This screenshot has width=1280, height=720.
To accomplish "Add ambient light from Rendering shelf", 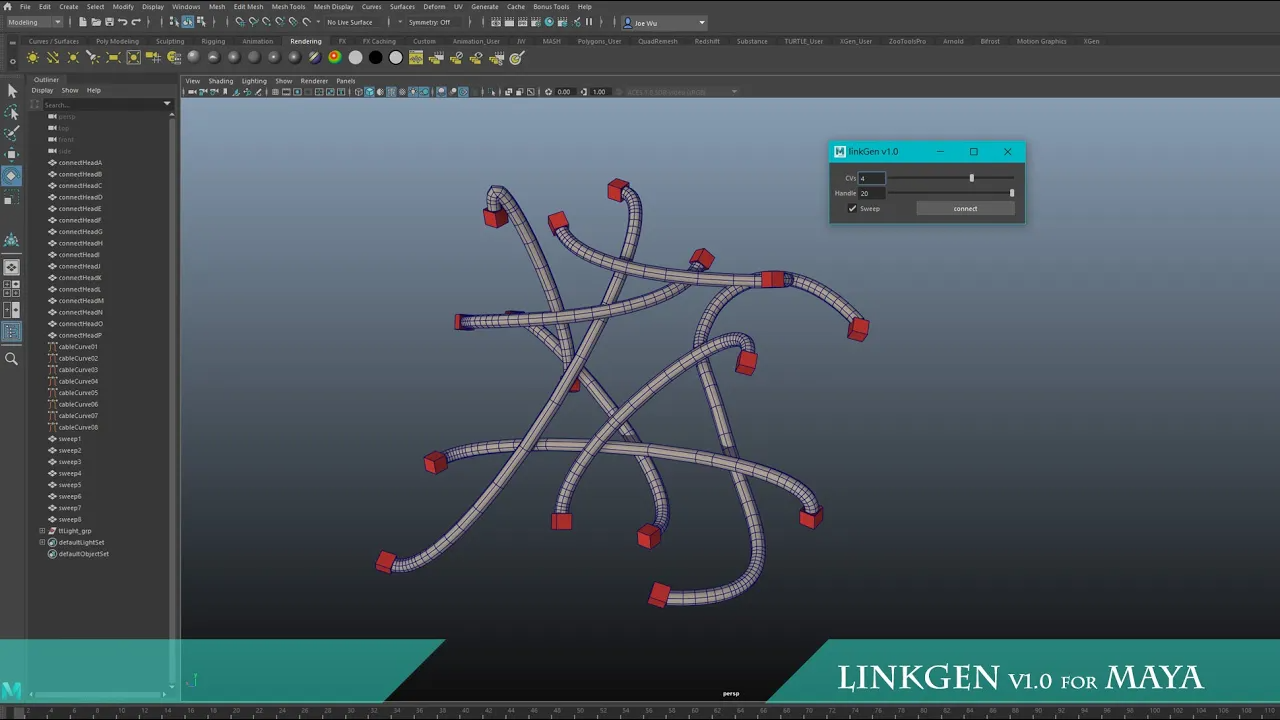I will (33, 58).
